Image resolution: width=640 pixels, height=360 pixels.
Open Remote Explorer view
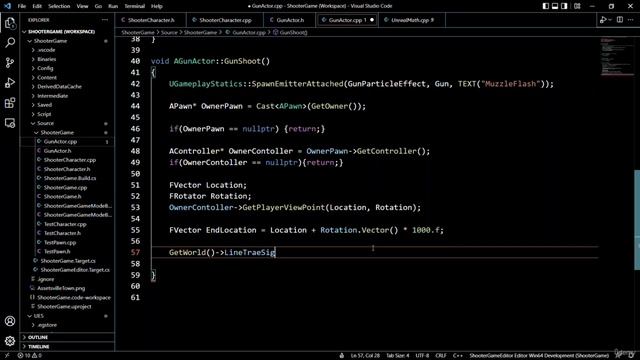pos(10,122)
